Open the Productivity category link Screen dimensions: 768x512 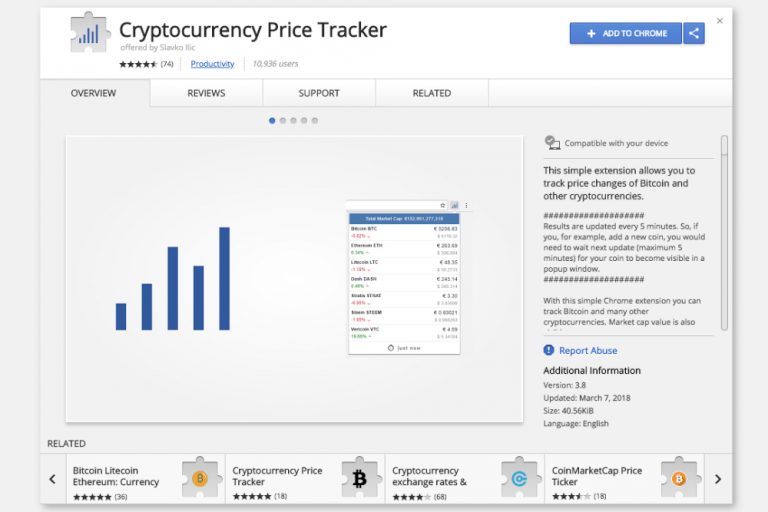tap(212, 64)
